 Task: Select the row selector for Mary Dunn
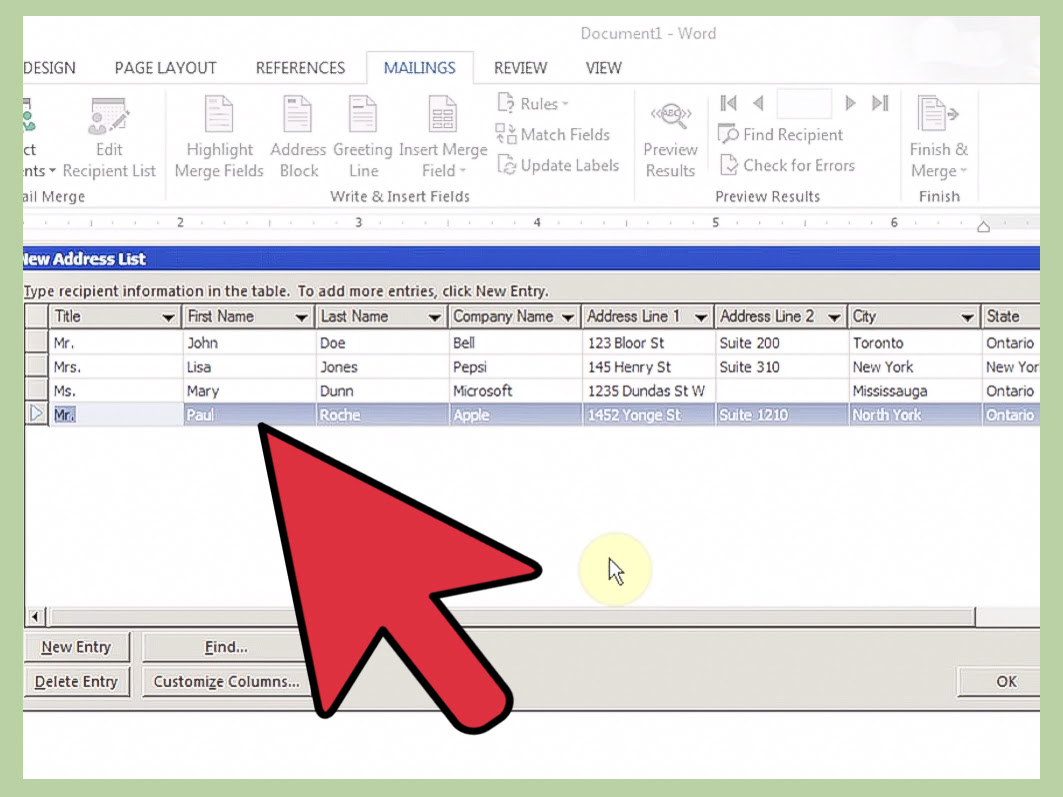coord(36,390)
